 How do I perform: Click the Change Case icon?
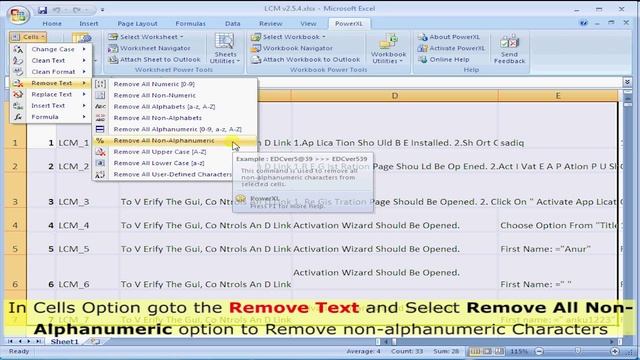(18, 49)
